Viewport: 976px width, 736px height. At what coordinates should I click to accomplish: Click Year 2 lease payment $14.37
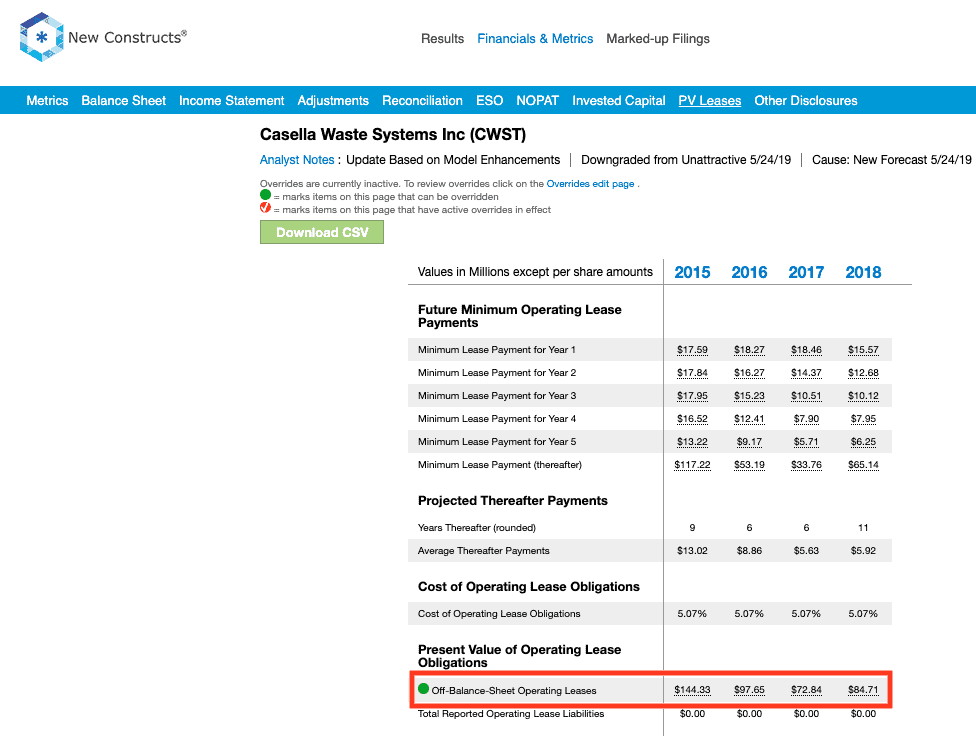806,373
